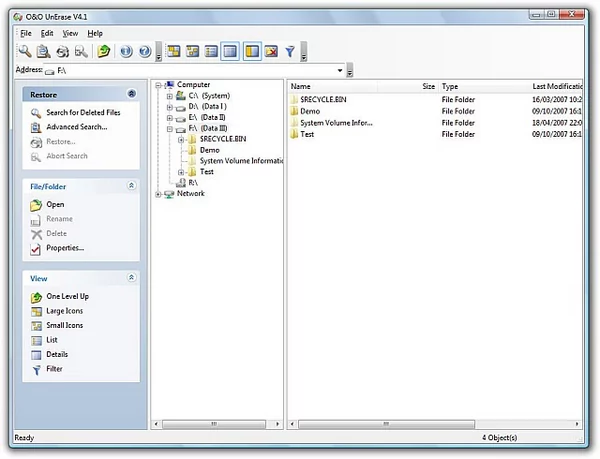Expand the D:\ (Data I) drive node
Screen dimensions: 600x459
point(170,107)
